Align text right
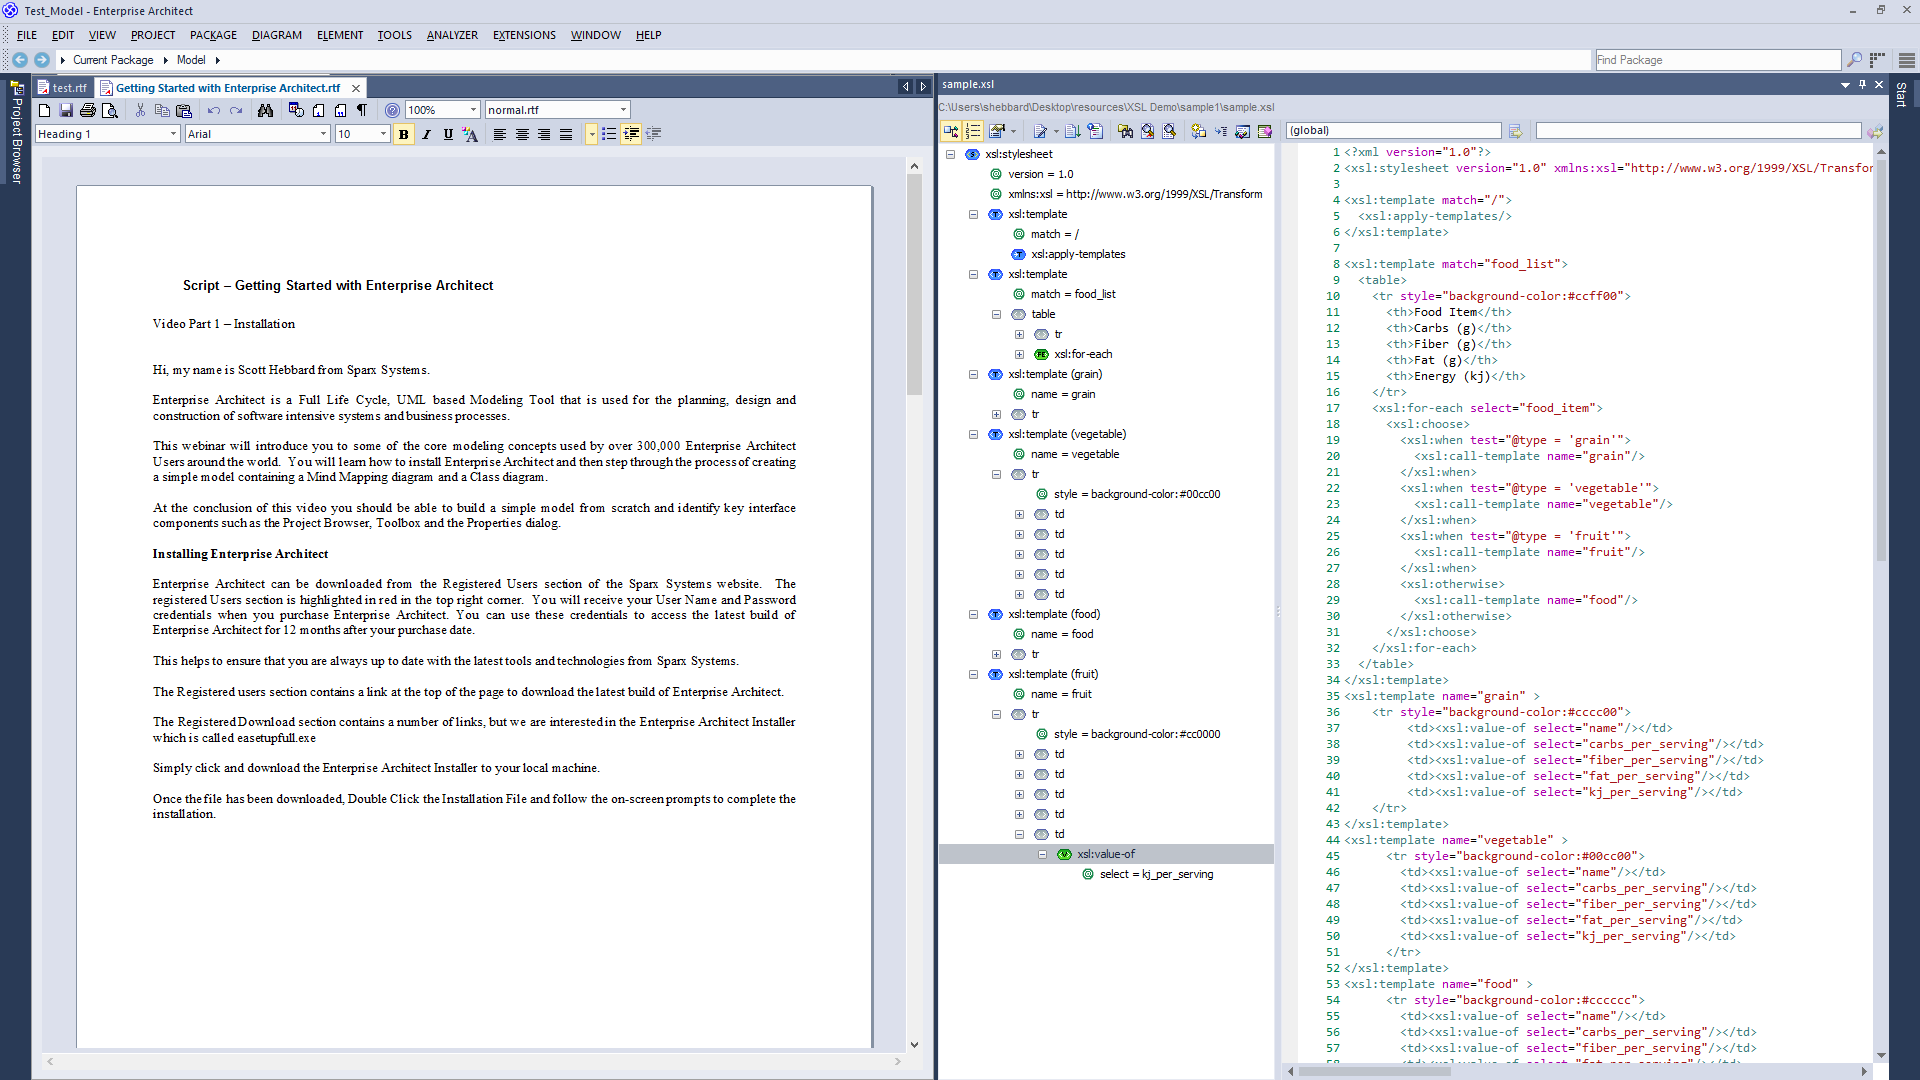 point(544,134)
